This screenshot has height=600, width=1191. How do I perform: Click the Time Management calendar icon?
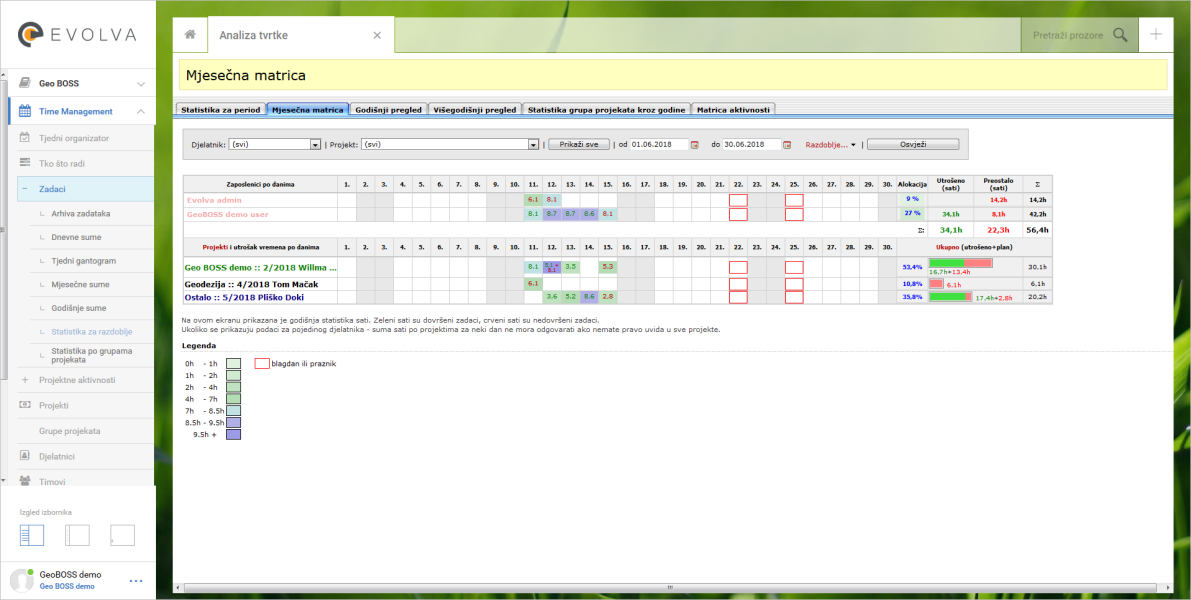tap(25, 112)
